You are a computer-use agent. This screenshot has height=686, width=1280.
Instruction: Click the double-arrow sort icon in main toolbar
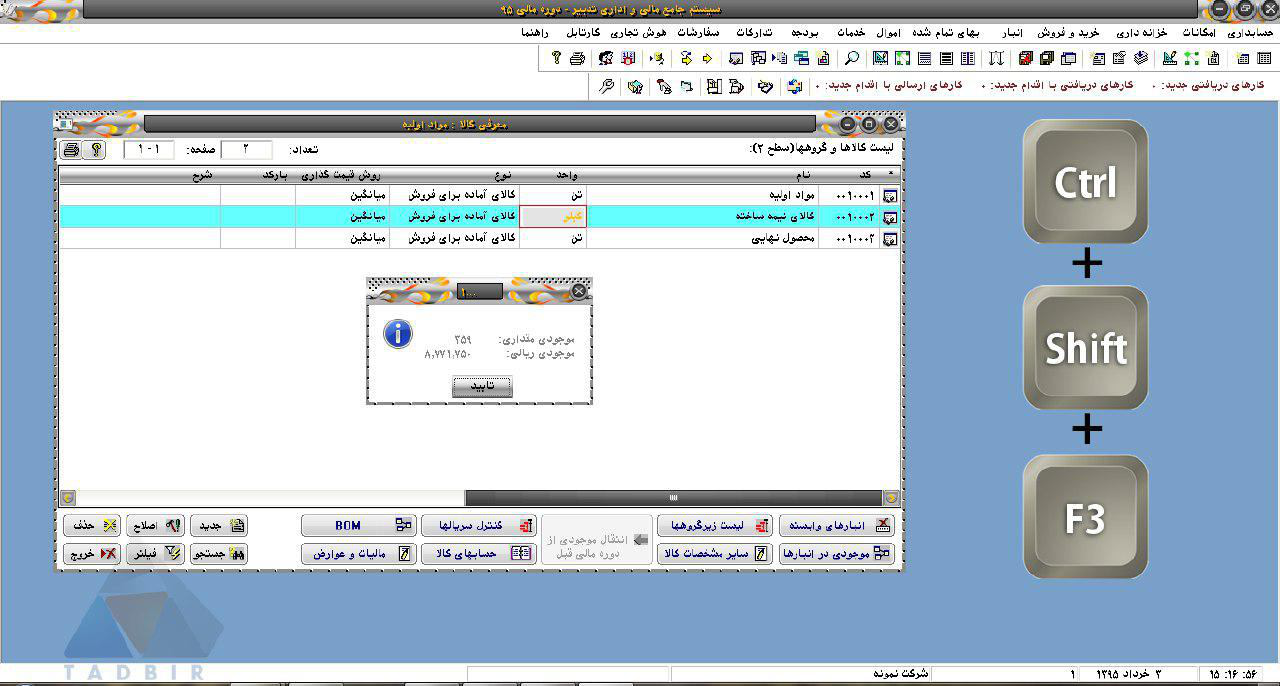996,58
